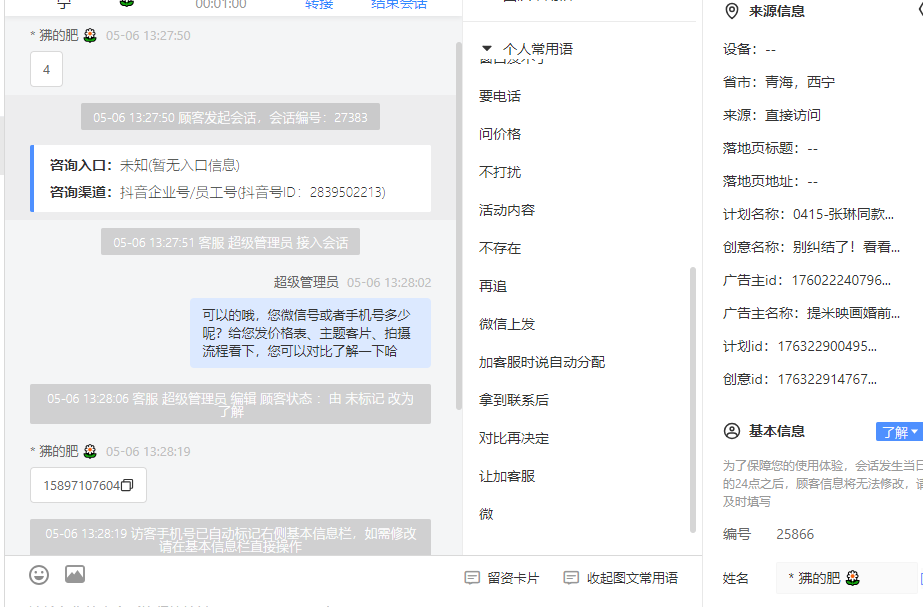Select the quick phrase 微
Viewport: 923px width, 607px height.
486,514
